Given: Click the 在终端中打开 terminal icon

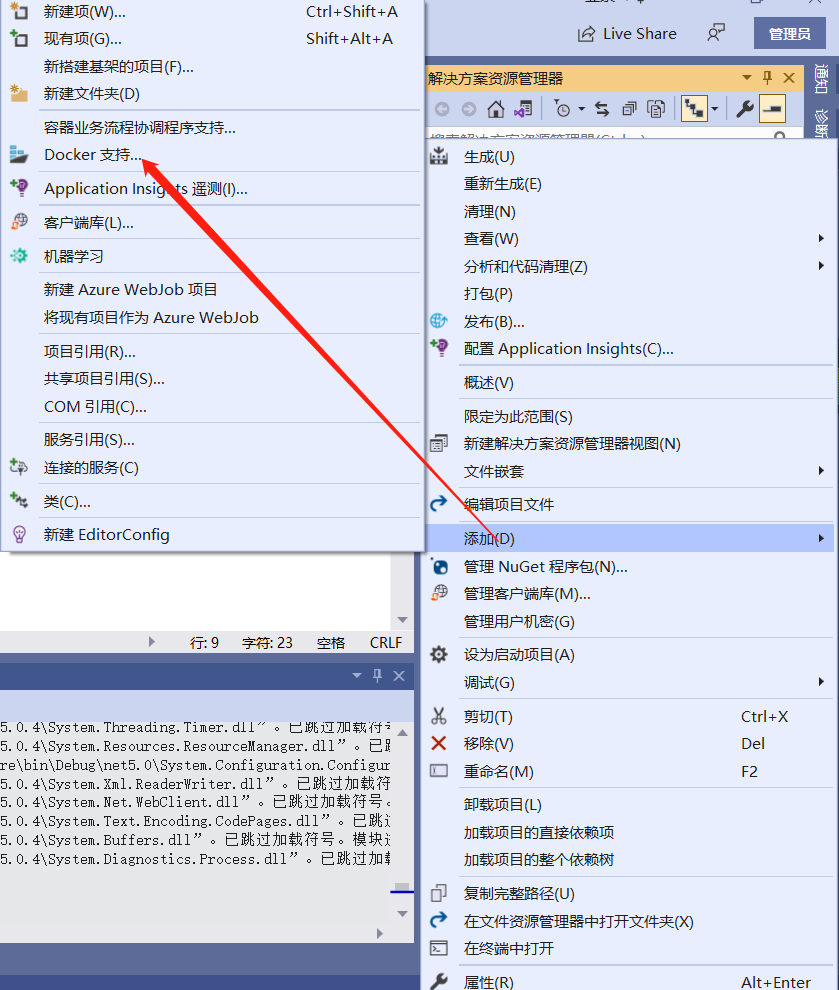Looking at the screenshot, I should (x=439, y=948).
